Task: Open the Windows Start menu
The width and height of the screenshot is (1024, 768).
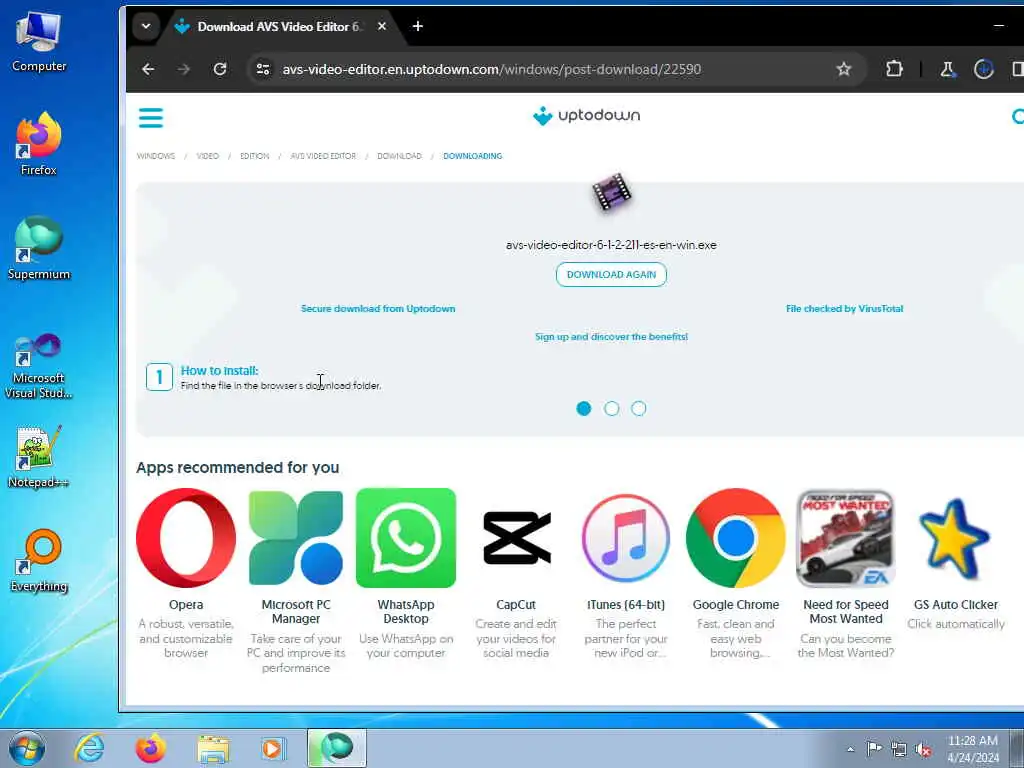Action: 27,748
